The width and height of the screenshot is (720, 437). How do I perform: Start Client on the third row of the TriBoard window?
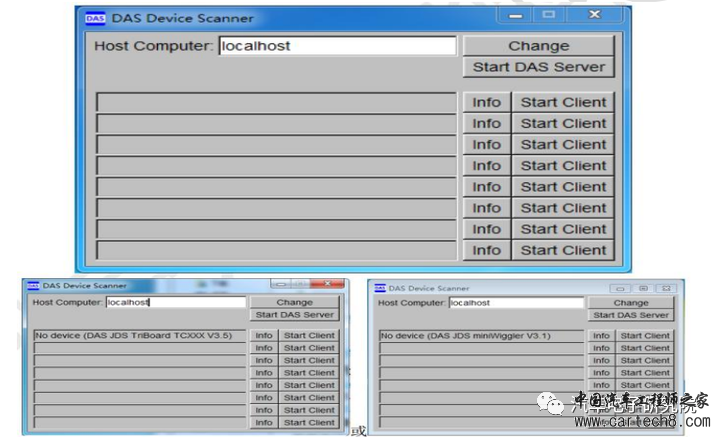click(x=309, y=360)
